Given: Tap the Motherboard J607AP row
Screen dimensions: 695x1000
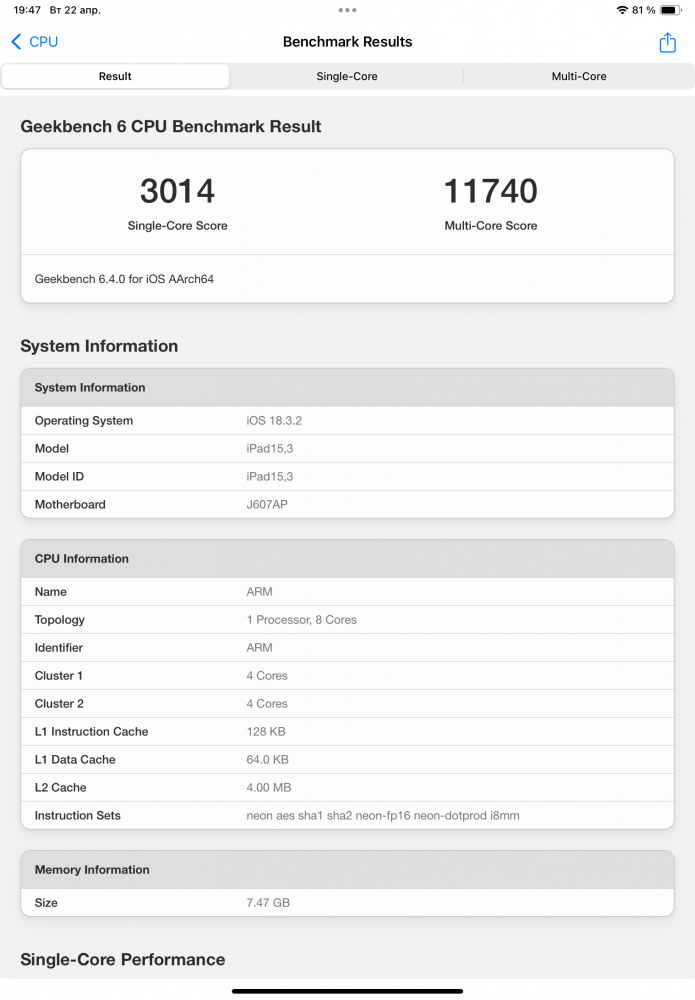Looking at the screenshot, I should pyautogui.click(x=347, y=505).
